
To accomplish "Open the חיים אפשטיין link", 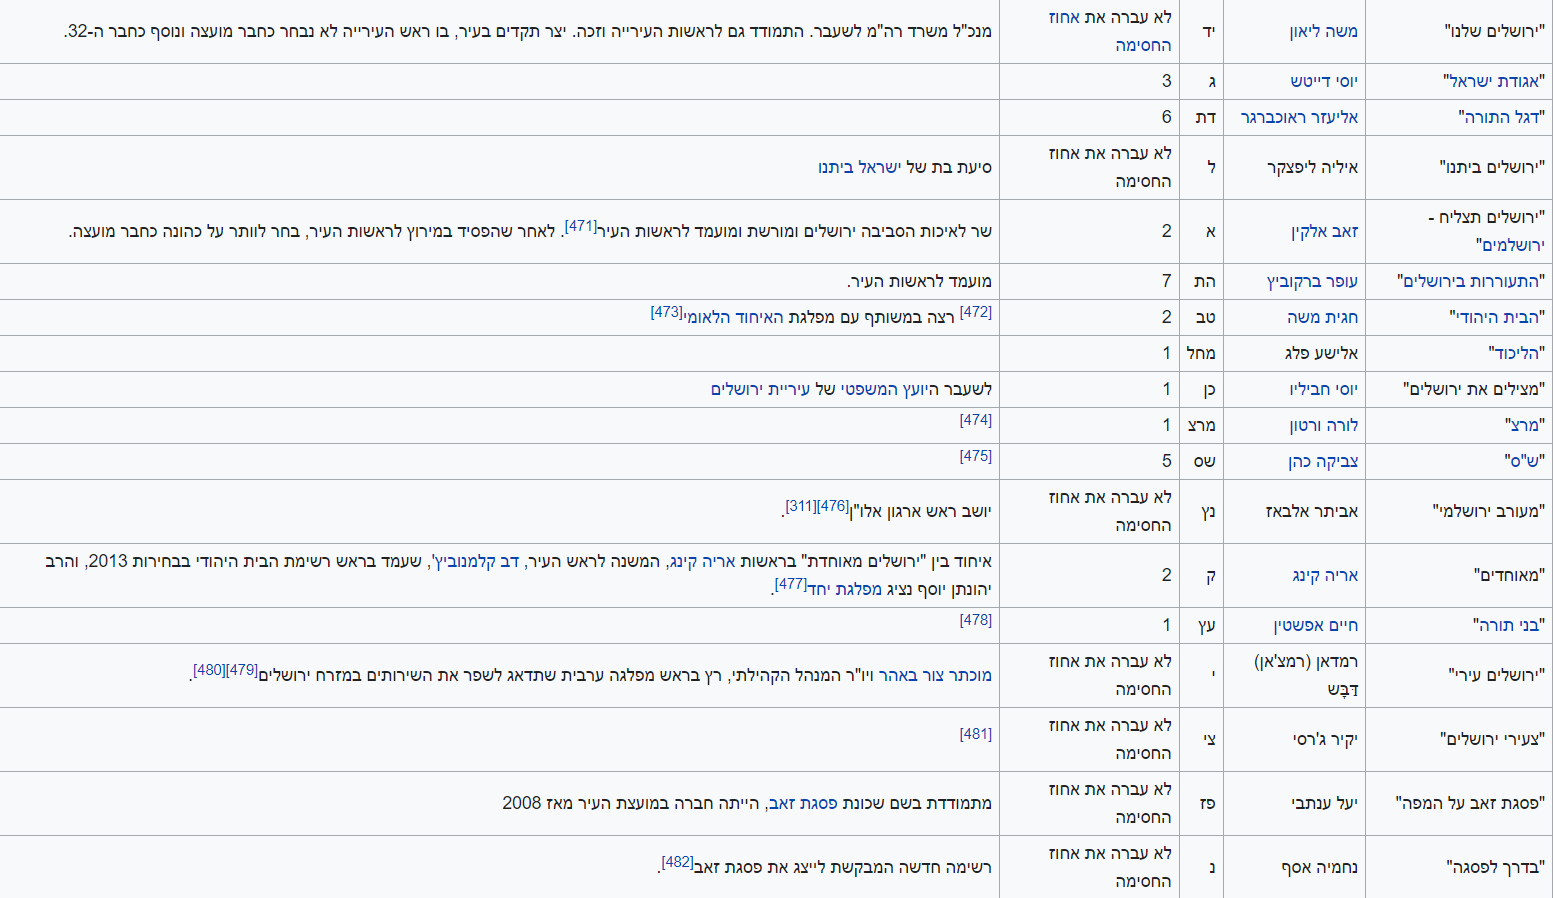I will 1315,626.
